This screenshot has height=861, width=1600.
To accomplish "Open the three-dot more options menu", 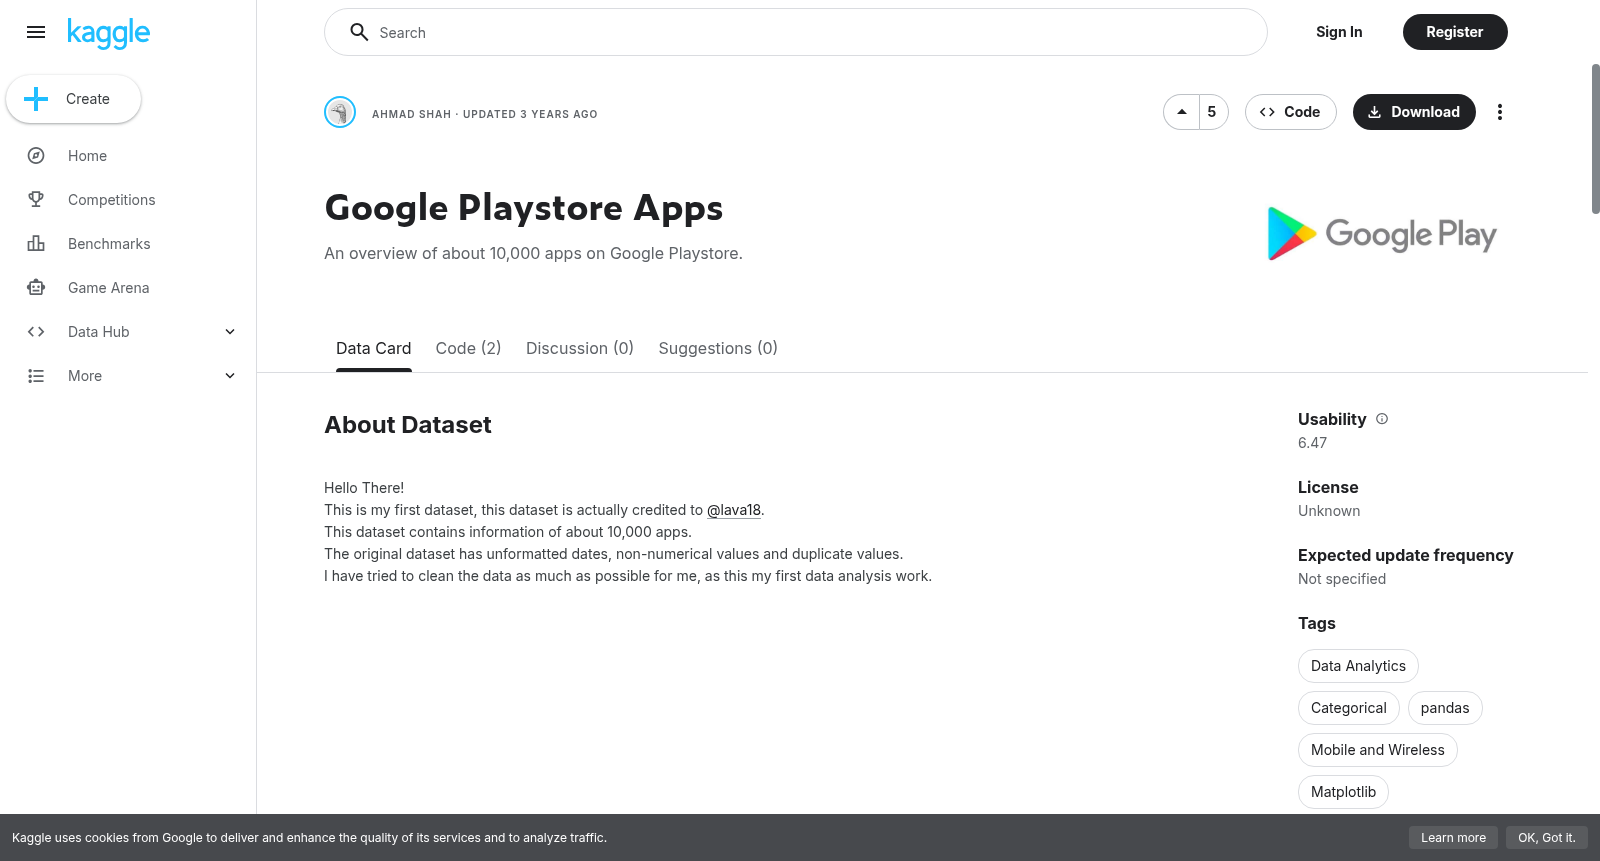I will [x=1499, y=112].
